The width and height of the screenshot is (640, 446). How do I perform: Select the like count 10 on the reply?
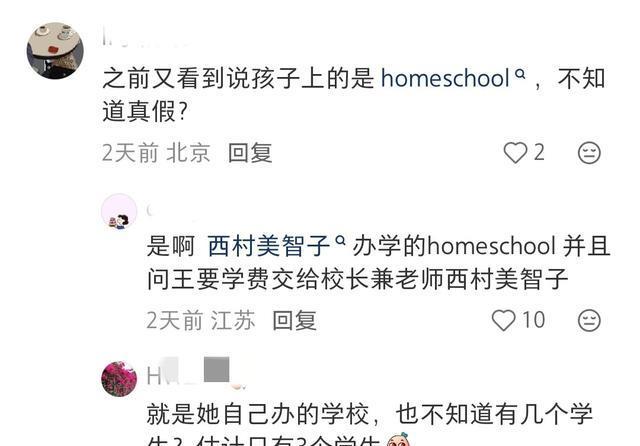pyautogui.click(x=534, y=320)
